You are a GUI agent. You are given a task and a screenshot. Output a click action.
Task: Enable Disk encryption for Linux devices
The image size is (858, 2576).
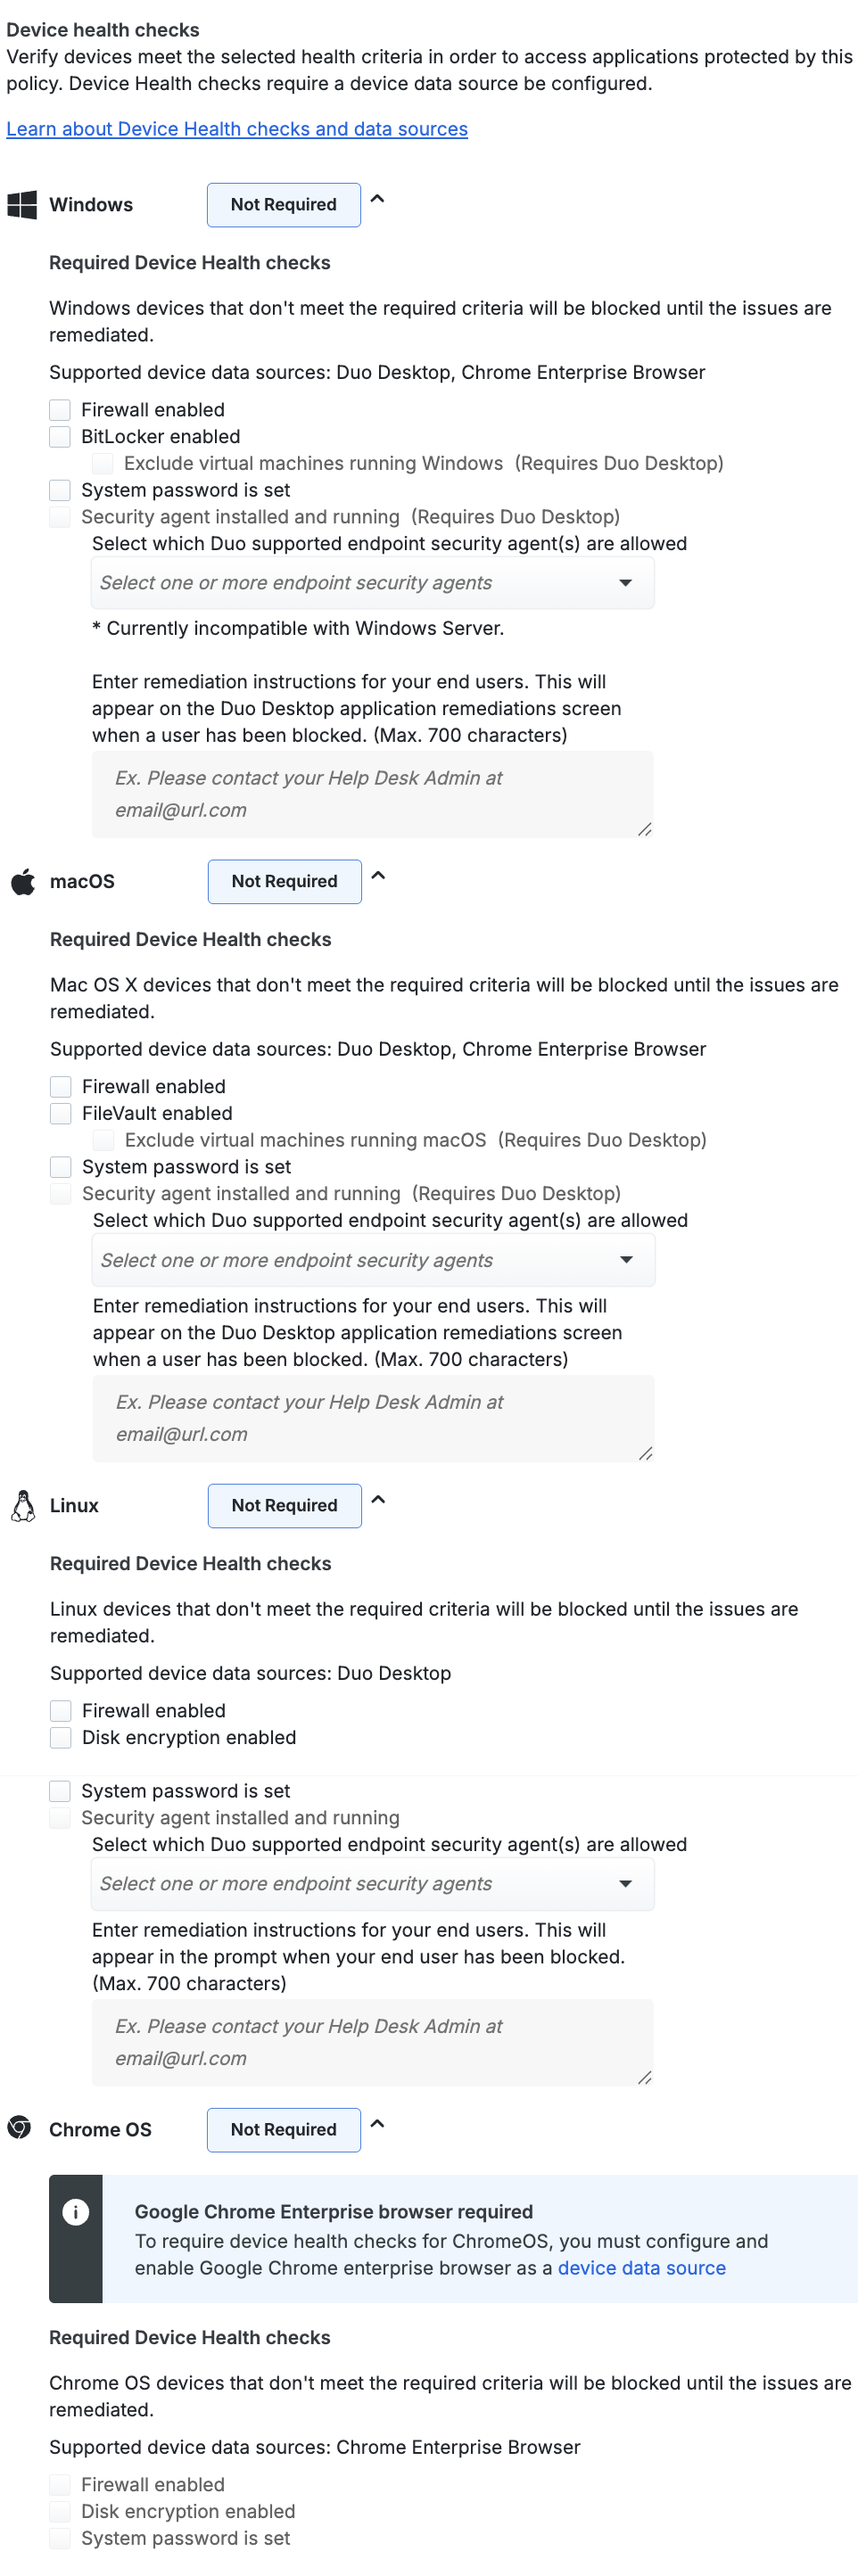point(60,1737)
